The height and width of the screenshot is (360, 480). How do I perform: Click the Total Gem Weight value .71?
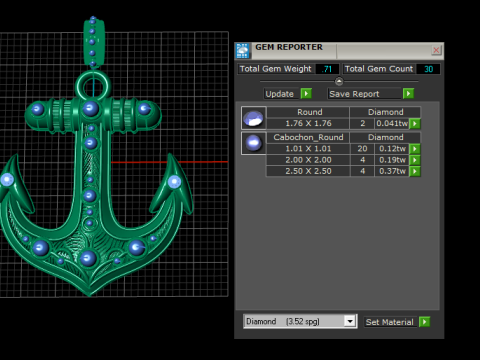pos(327,69)
